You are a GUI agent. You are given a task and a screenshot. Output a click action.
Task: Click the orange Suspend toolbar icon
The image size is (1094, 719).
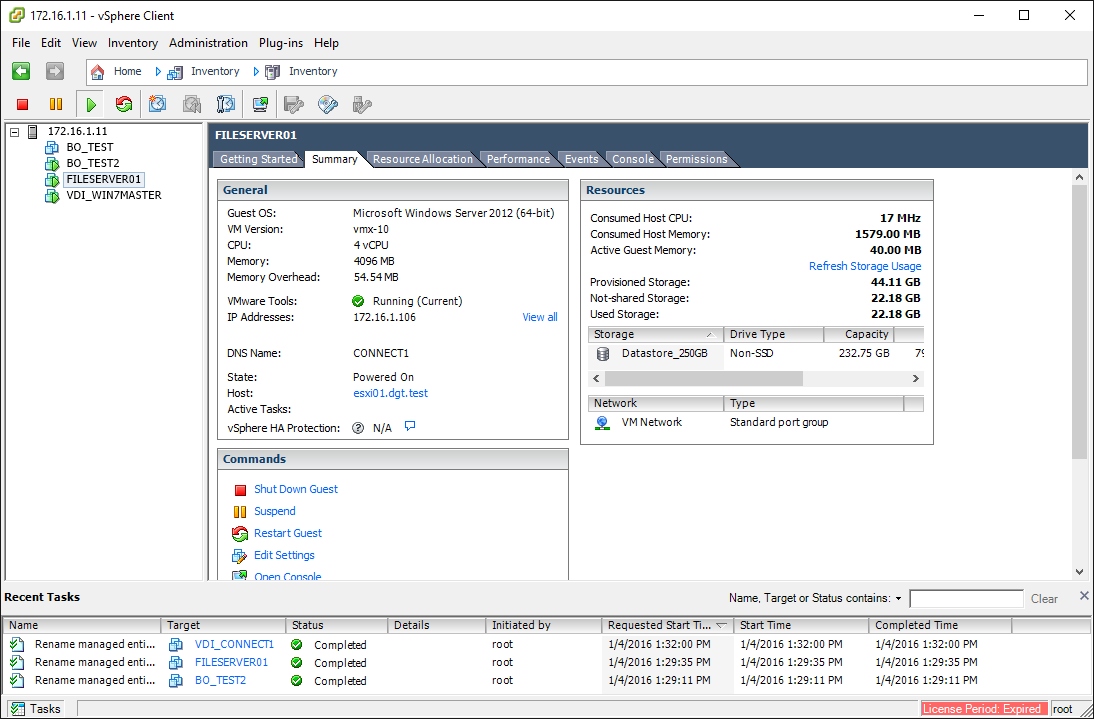(56, 105)
